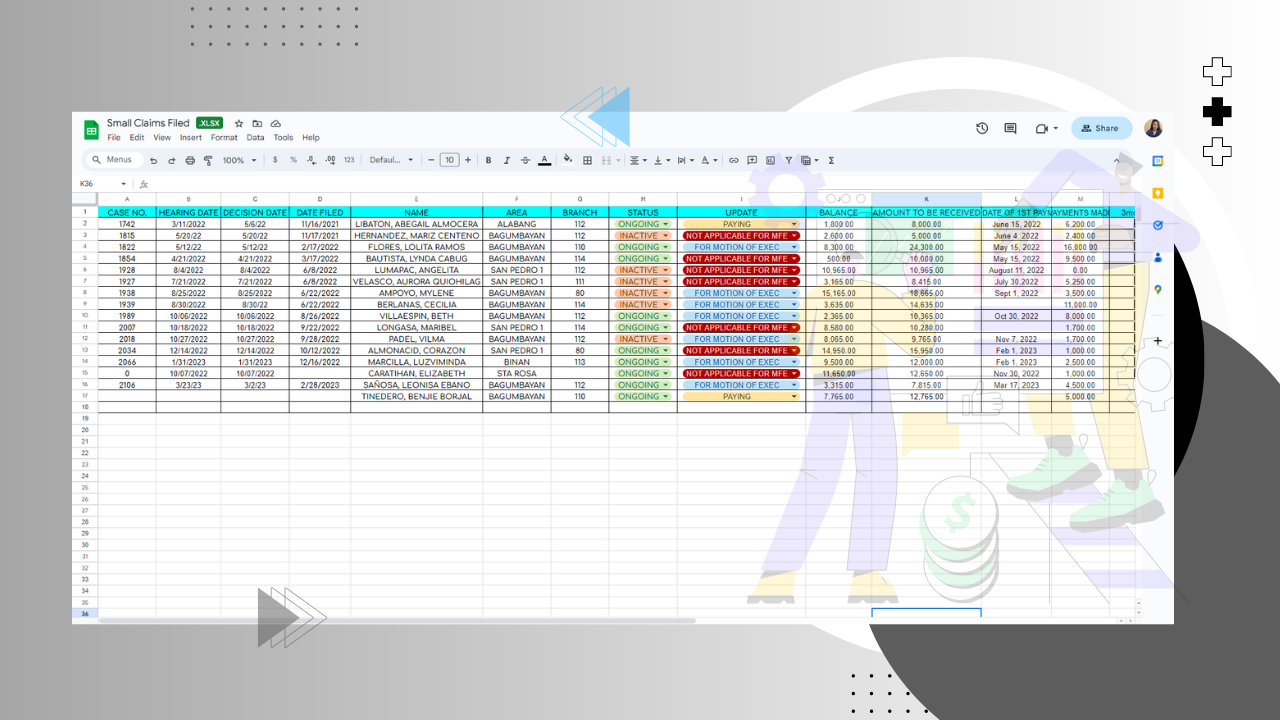Open the text color picker

click(544, 160)
